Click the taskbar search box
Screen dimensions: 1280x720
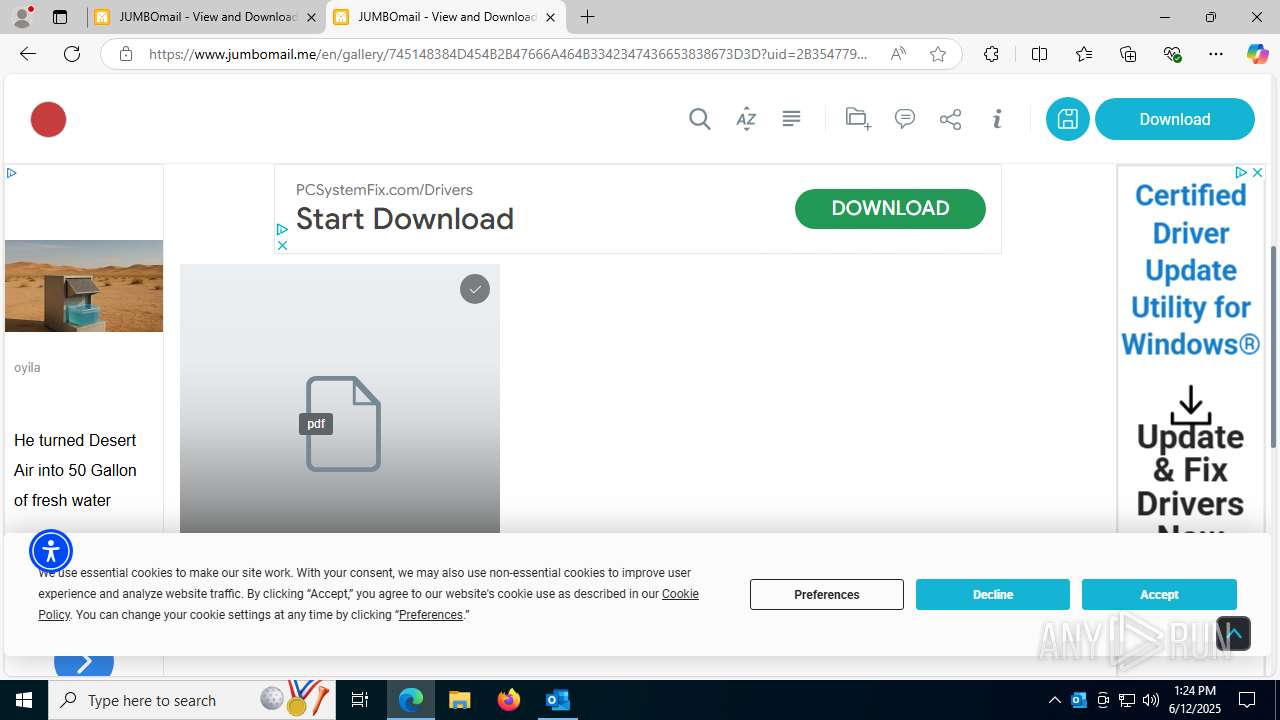(x=192, y=700)
